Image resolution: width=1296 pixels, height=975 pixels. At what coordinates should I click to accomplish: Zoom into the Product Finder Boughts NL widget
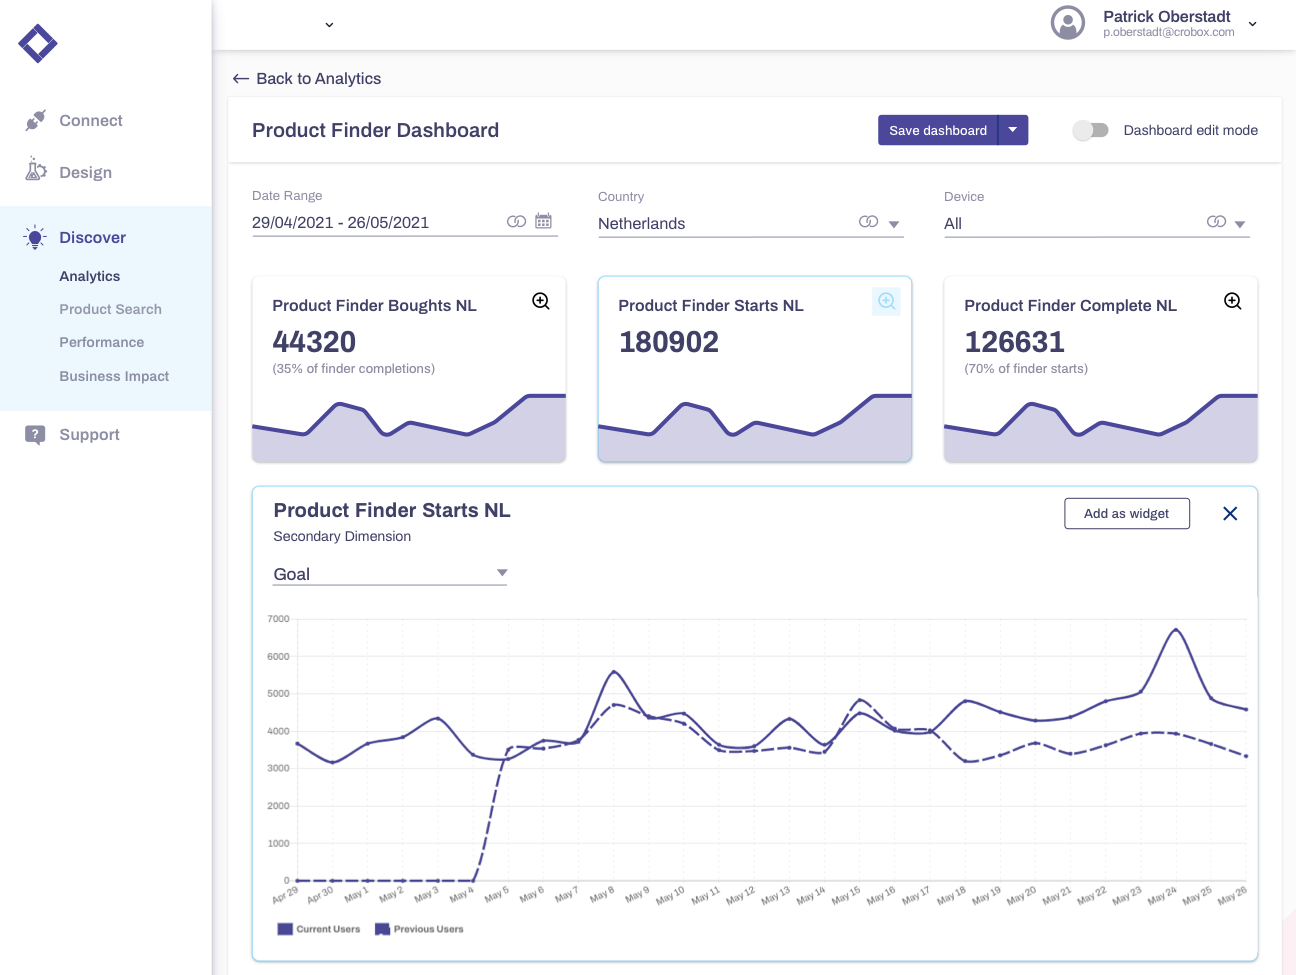(540, 300)
